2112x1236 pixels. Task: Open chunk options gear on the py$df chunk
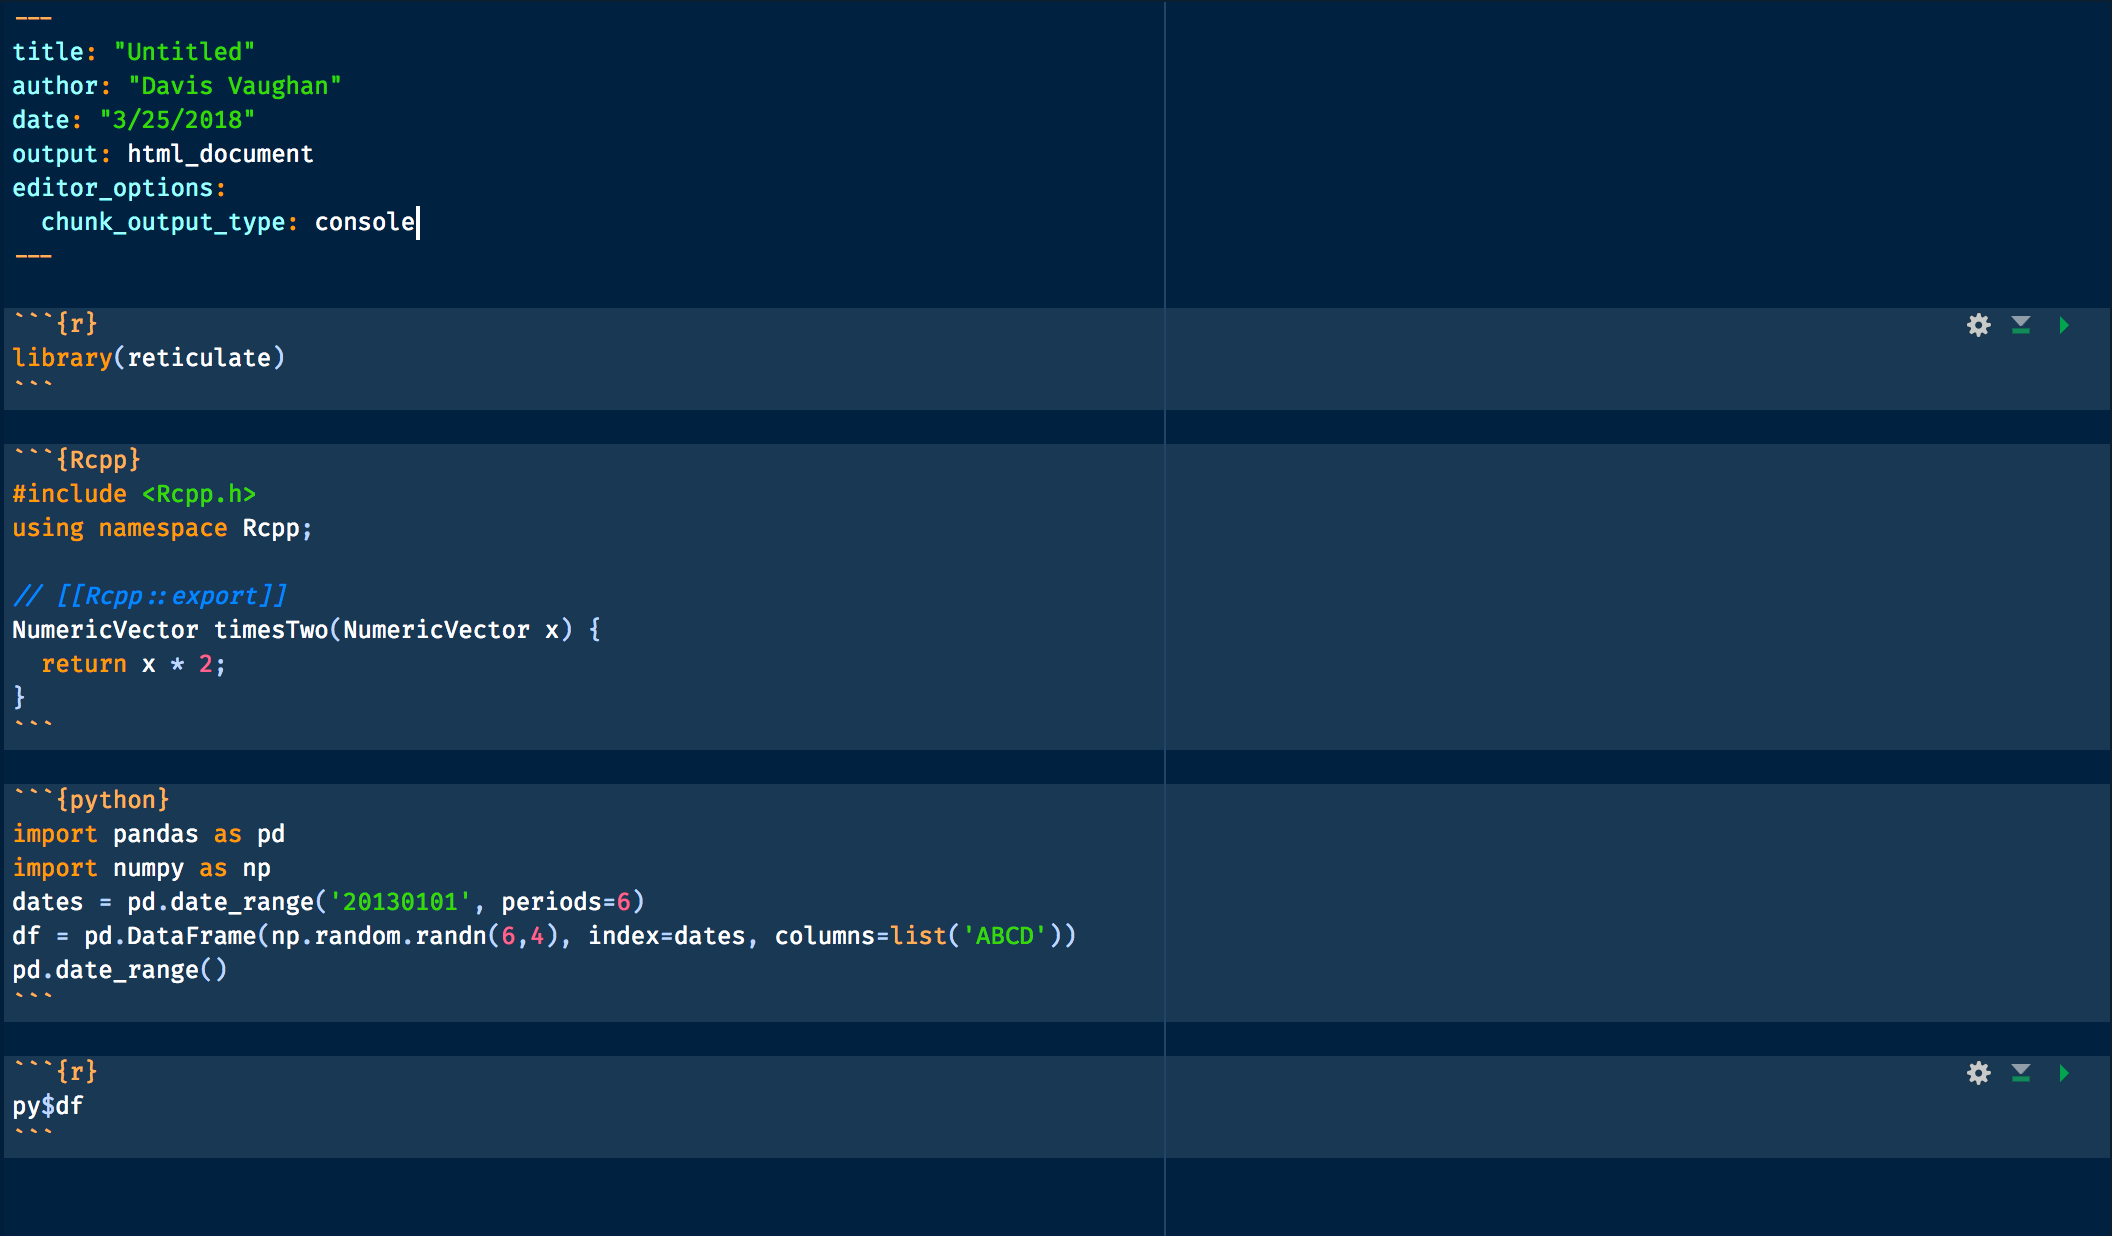coord(1978,1073)
